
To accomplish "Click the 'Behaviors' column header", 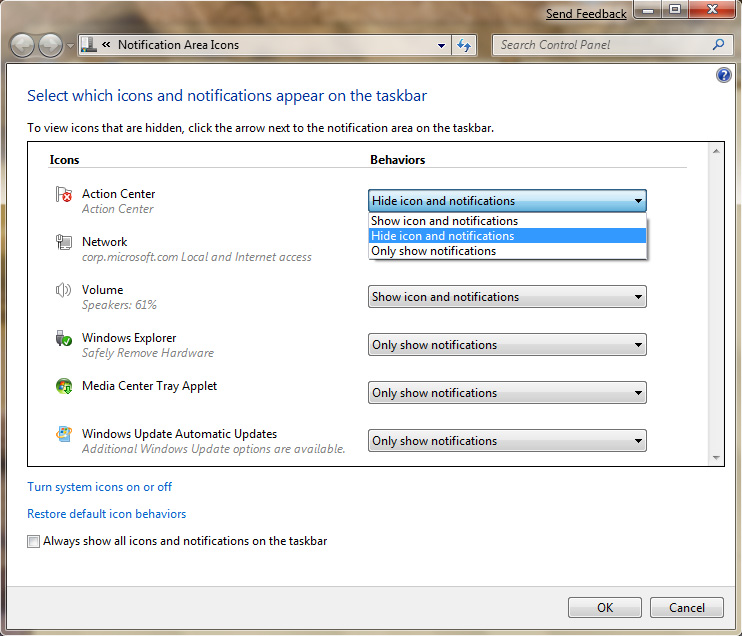I will point(398,160).
